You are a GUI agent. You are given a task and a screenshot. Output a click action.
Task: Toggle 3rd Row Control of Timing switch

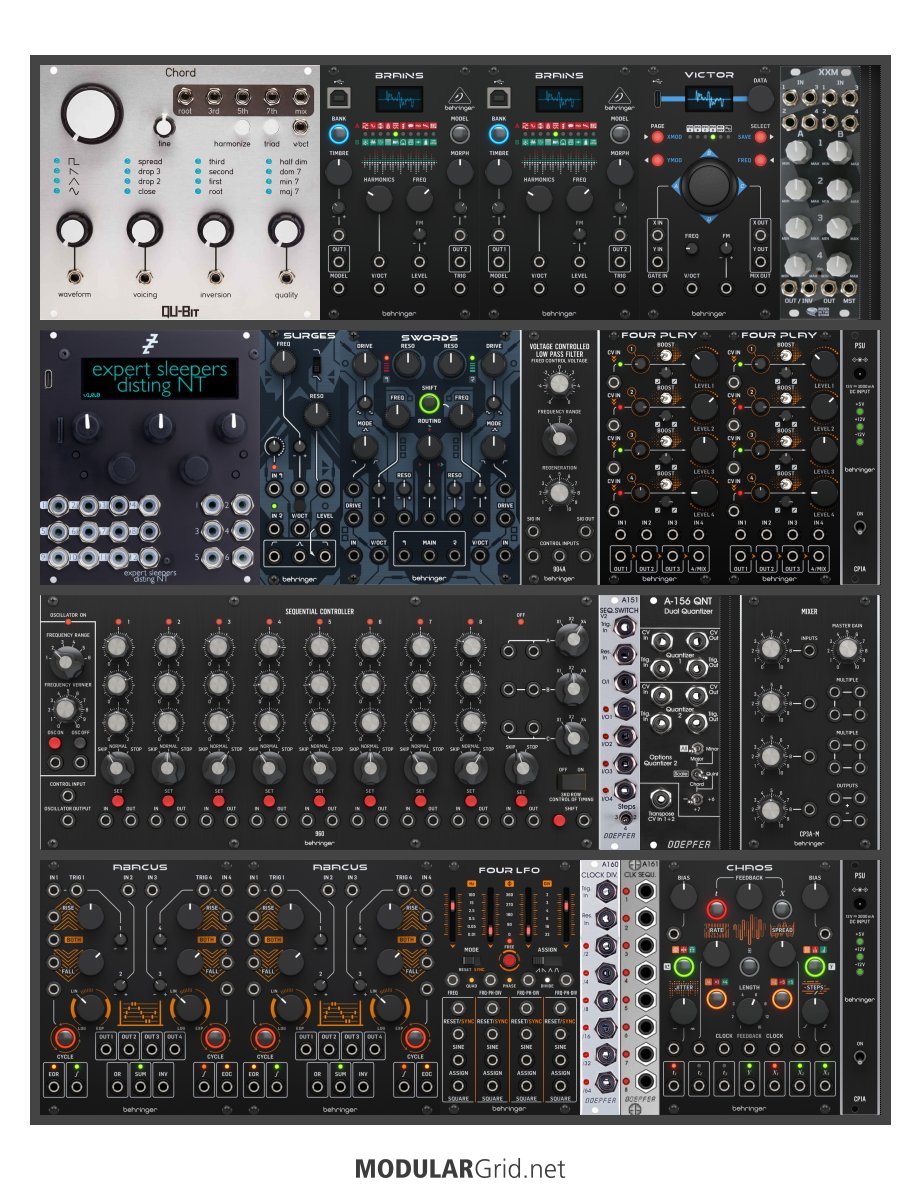tap(571, 782)
